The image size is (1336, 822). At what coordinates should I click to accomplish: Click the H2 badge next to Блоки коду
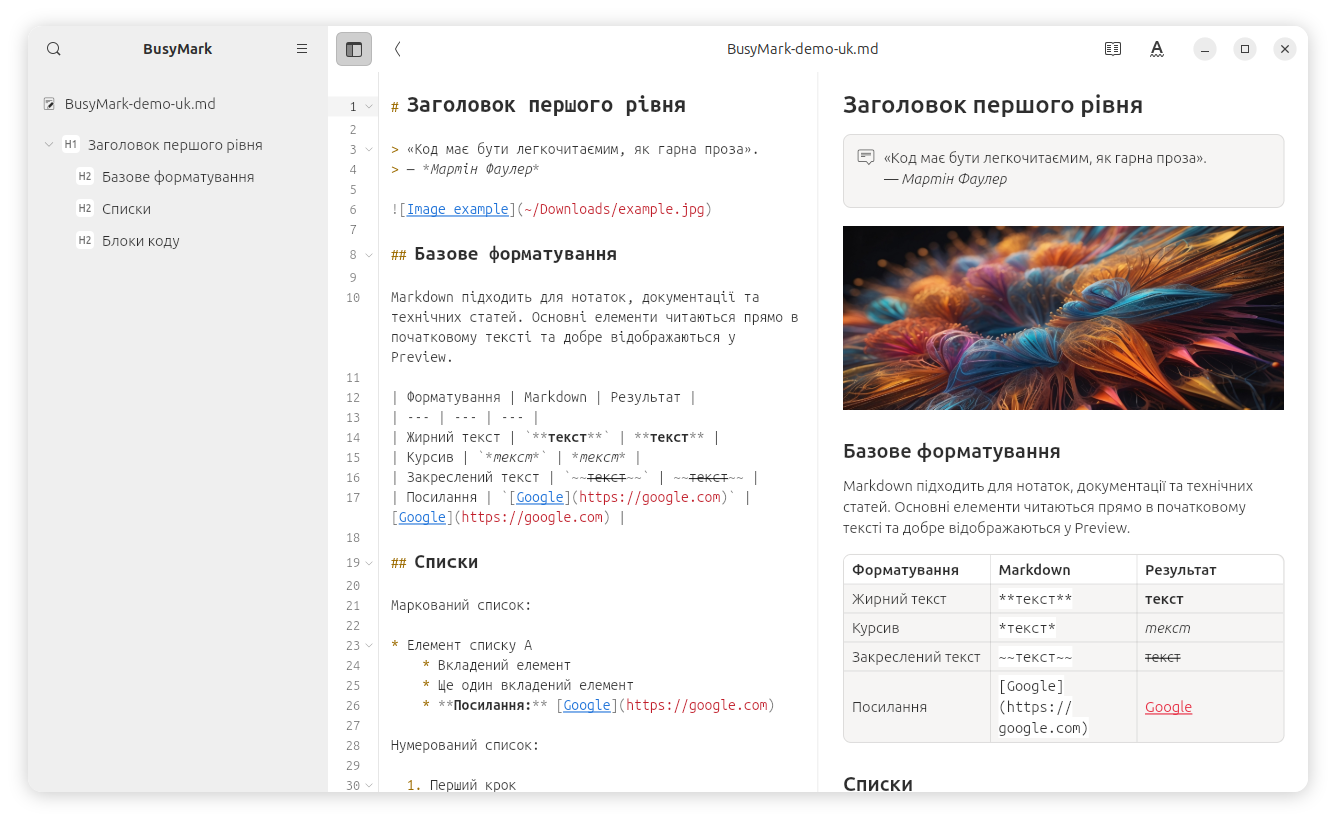click(85, 241)
